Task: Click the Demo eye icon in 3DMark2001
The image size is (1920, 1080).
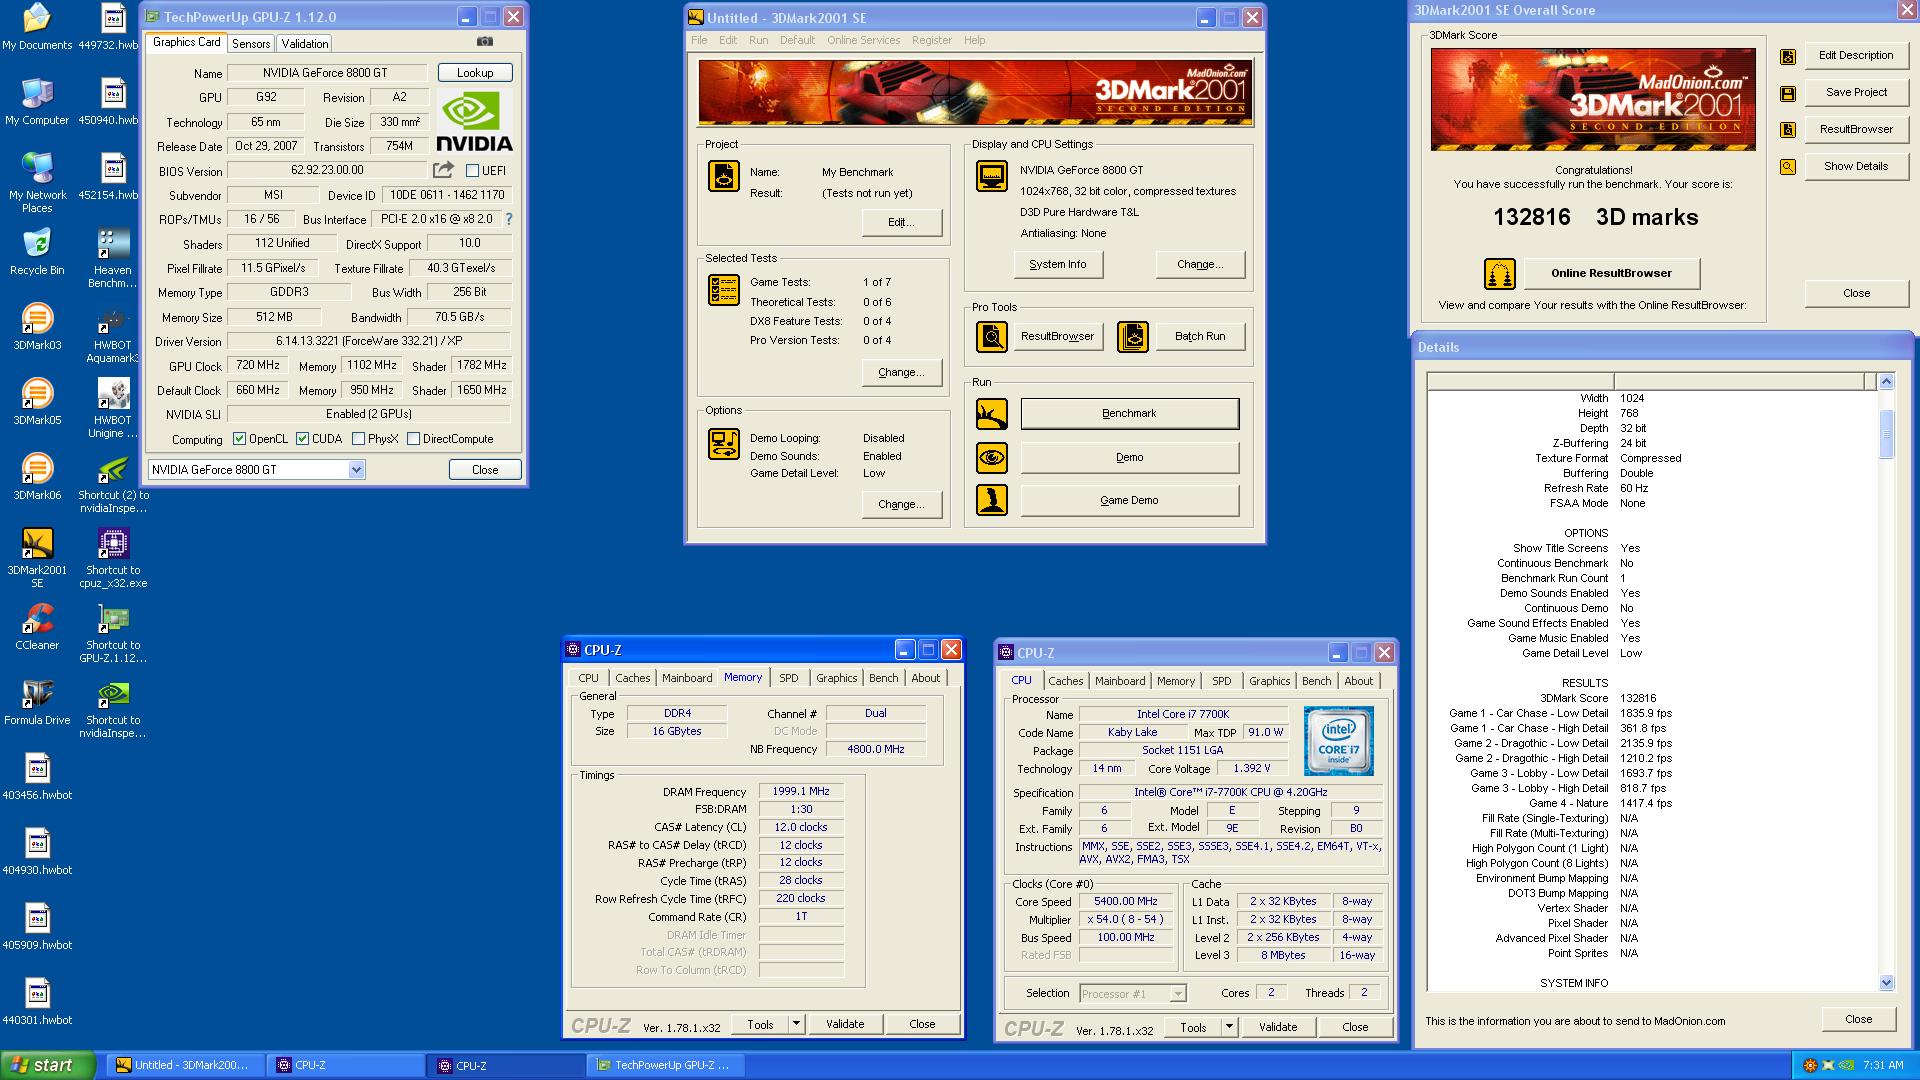Action: (x=992, y=458)
